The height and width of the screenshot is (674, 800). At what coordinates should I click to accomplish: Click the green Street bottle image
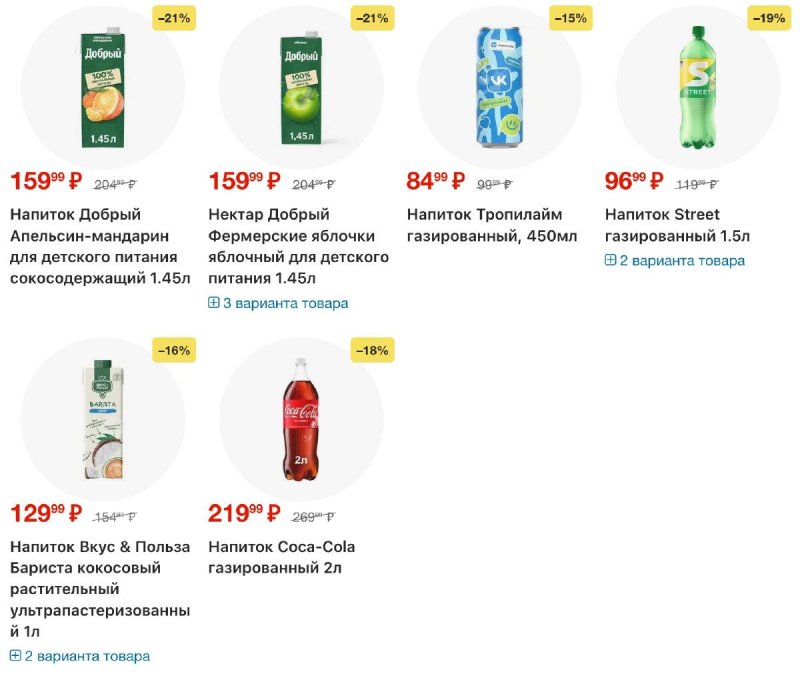point(697,86)
